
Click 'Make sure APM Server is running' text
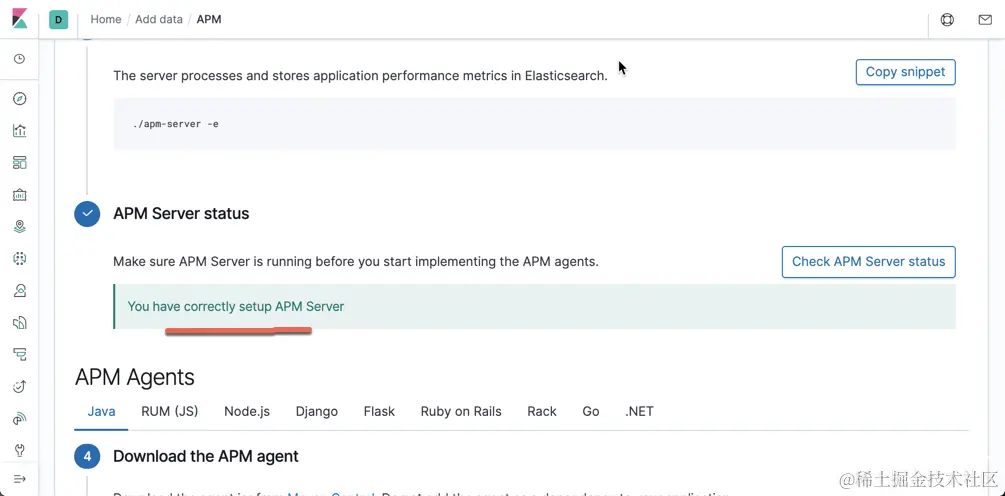click(x=356, y=261)
